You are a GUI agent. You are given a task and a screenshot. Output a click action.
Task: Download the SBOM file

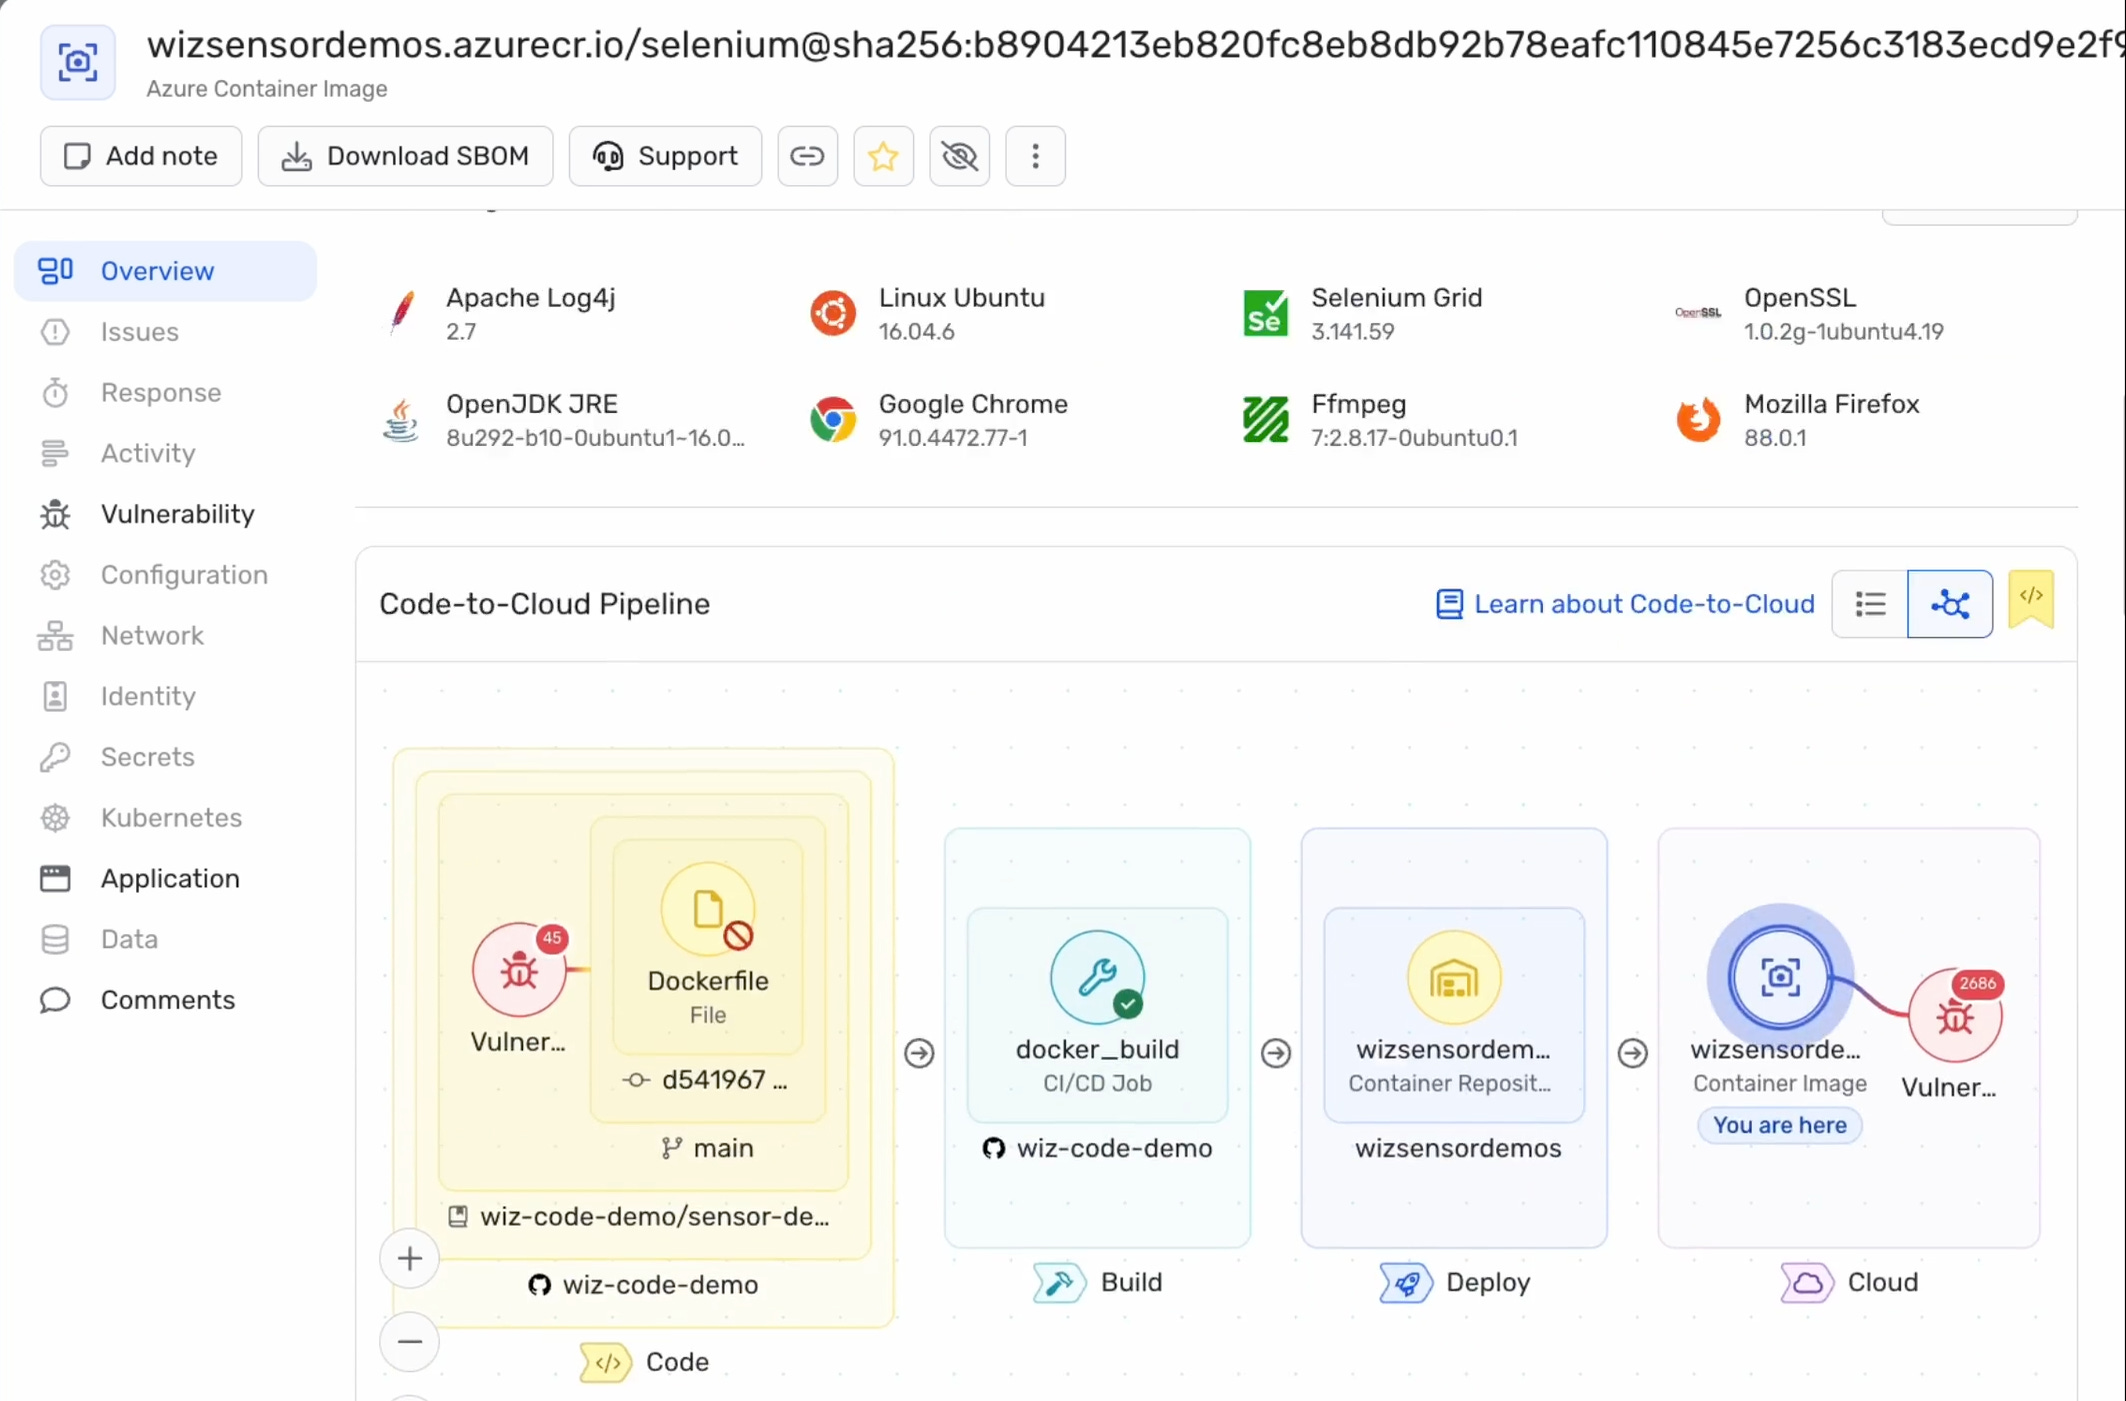click(x=405, y=156)
